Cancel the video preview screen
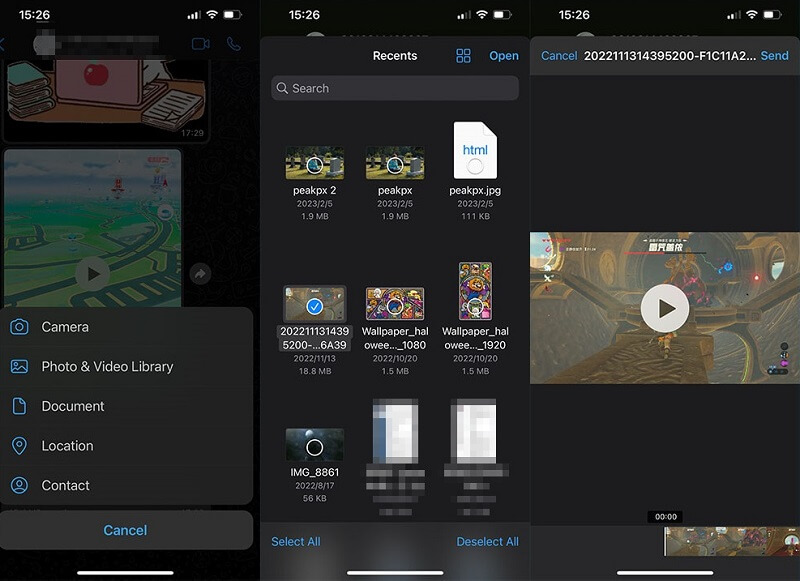 (559, 56)
